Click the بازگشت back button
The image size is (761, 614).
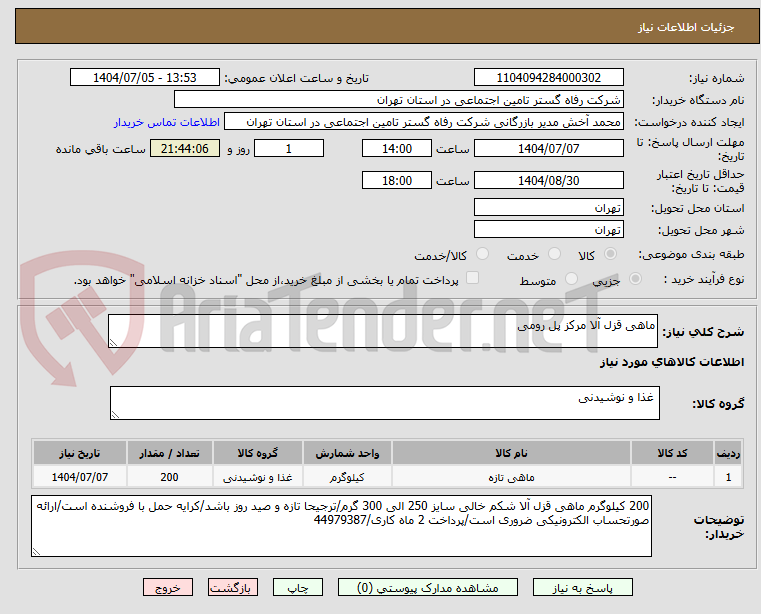[232, 587]
